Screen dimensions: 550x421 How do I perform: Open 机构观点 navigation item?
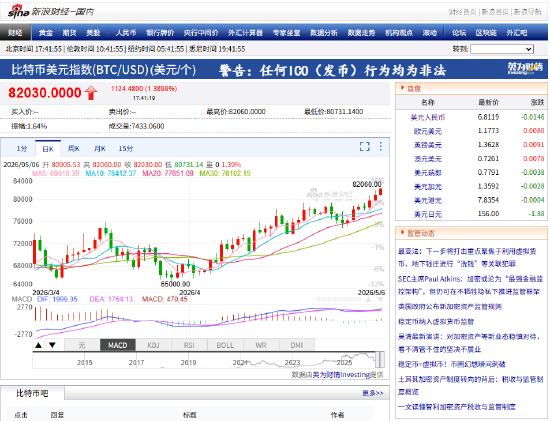[x=399, y=33]
